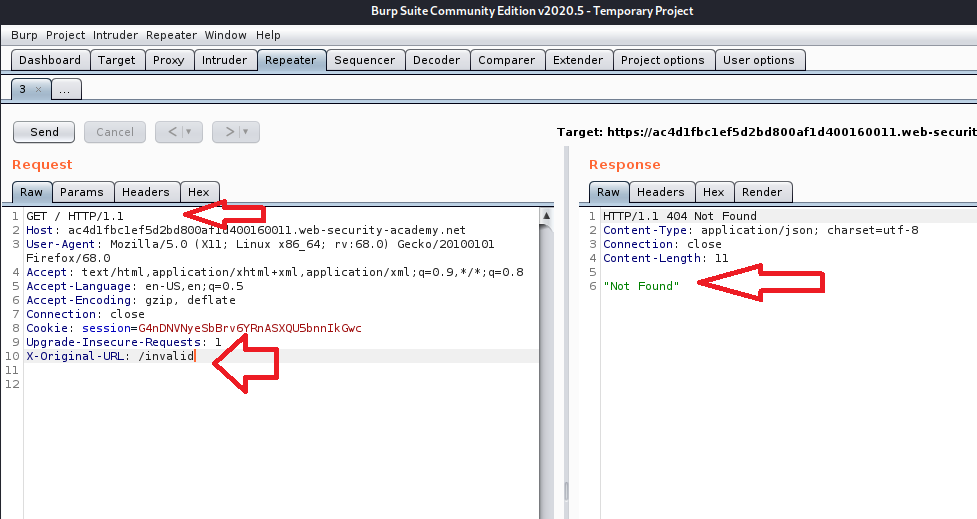
Task: Click the Accept-Encoding header line
Action: click(131, 300)
